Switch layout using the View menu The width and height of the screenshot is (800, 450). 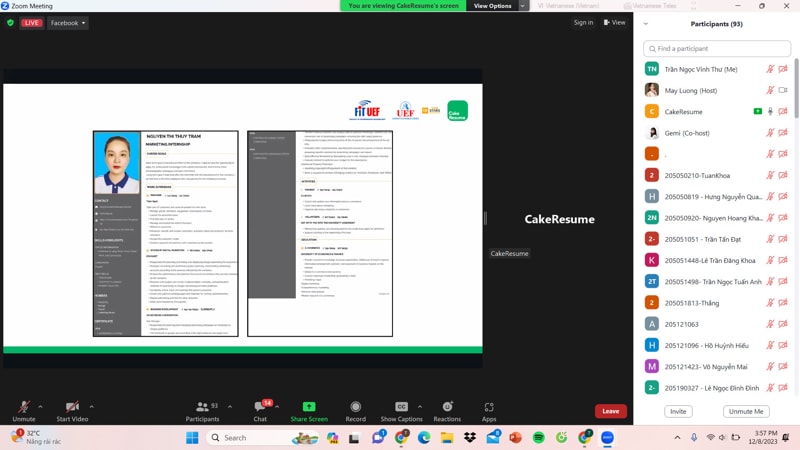point(613,23)
